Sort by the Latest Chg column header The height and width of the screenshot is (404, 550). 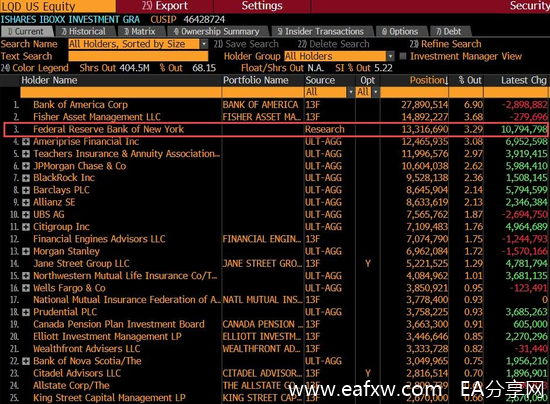[524, 80]
